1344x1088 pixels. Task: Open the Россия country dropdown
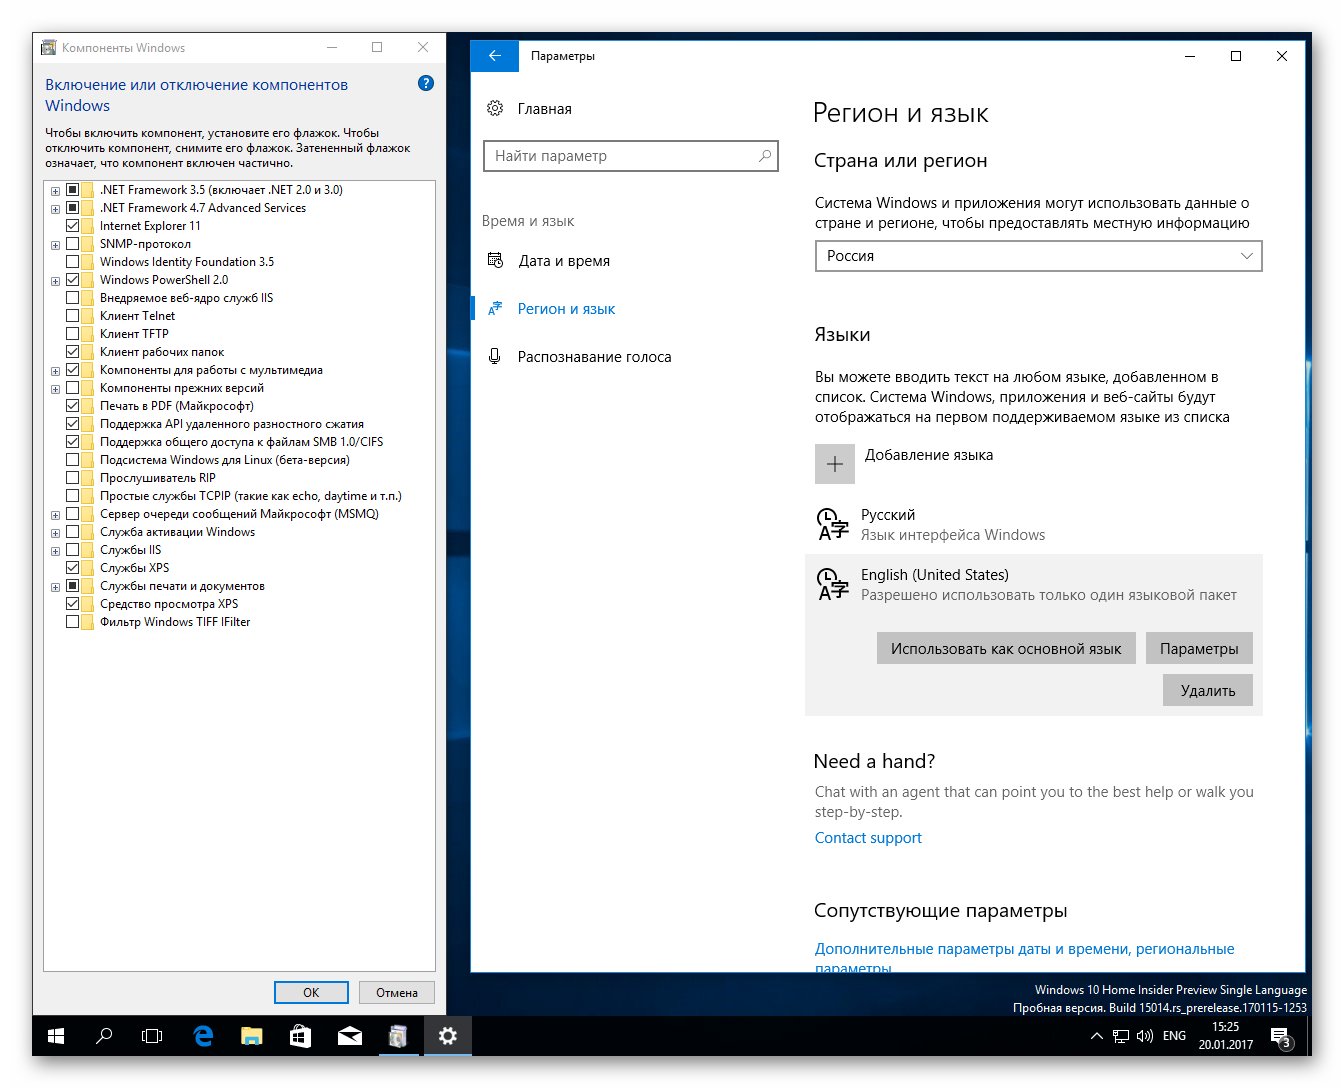tap(1038, 256)
